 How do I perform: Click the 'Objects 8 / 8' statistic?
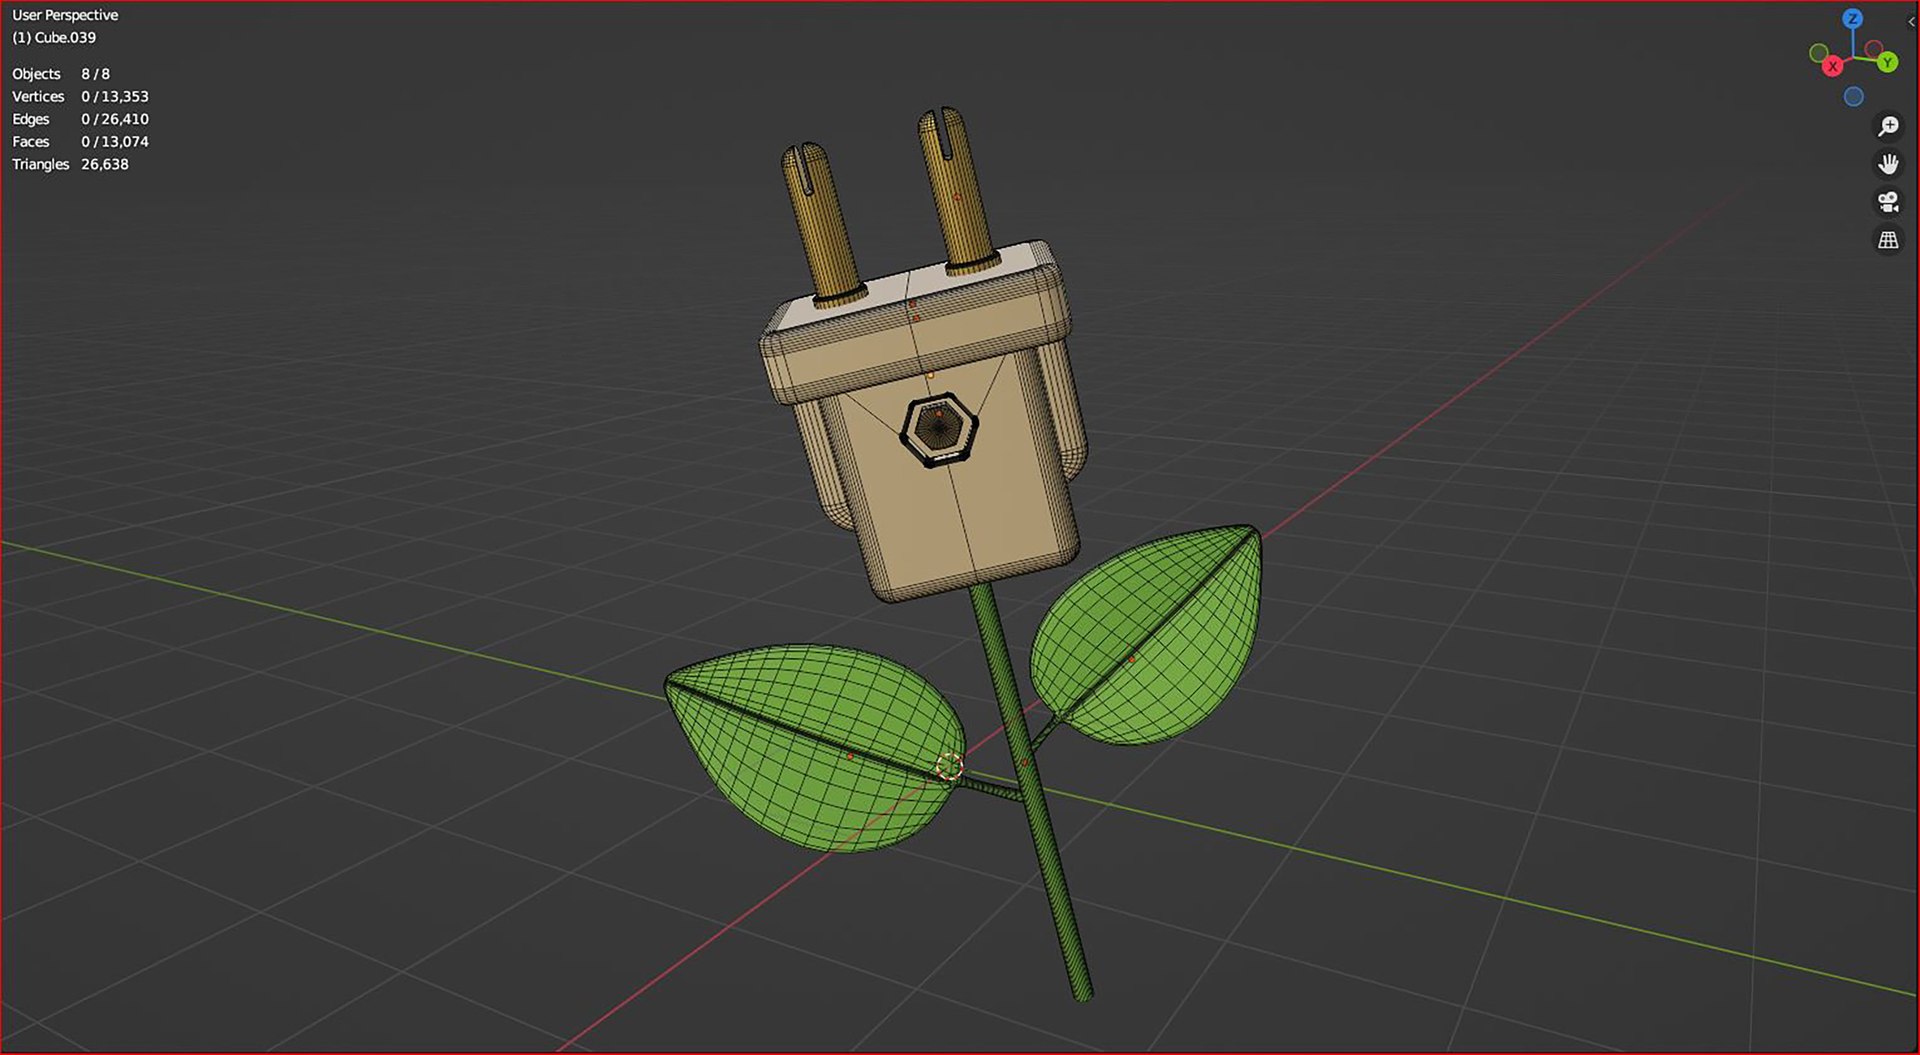(x=61, y=74)
